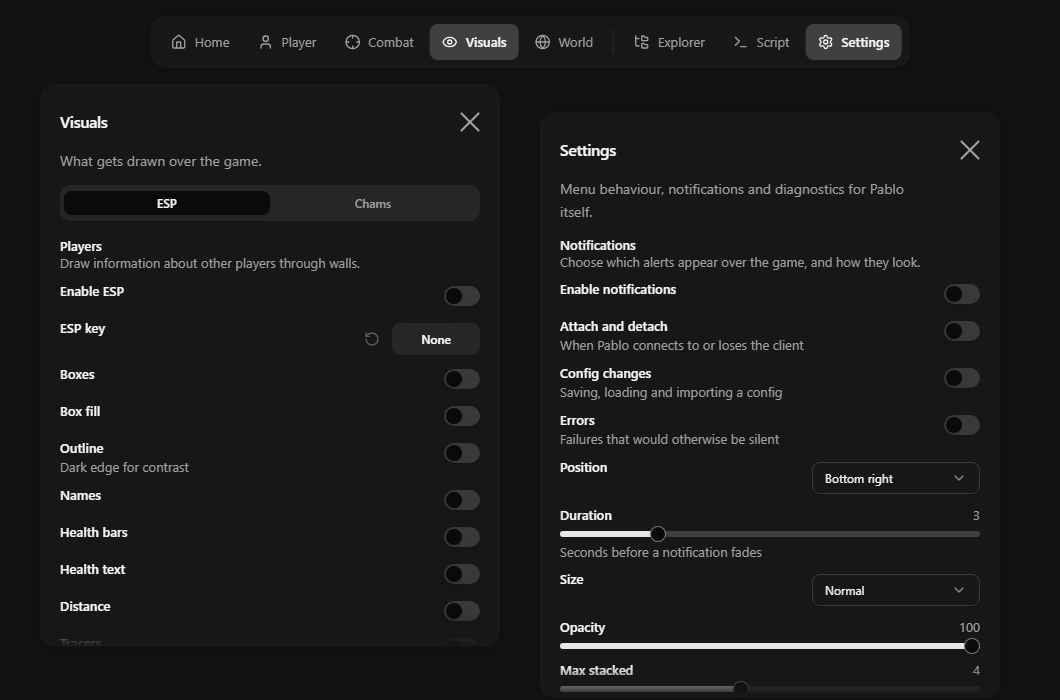This screenshot has height=700, width=1060.
Task: Switch to the Chams sub-tab
Action: point(373,204)
